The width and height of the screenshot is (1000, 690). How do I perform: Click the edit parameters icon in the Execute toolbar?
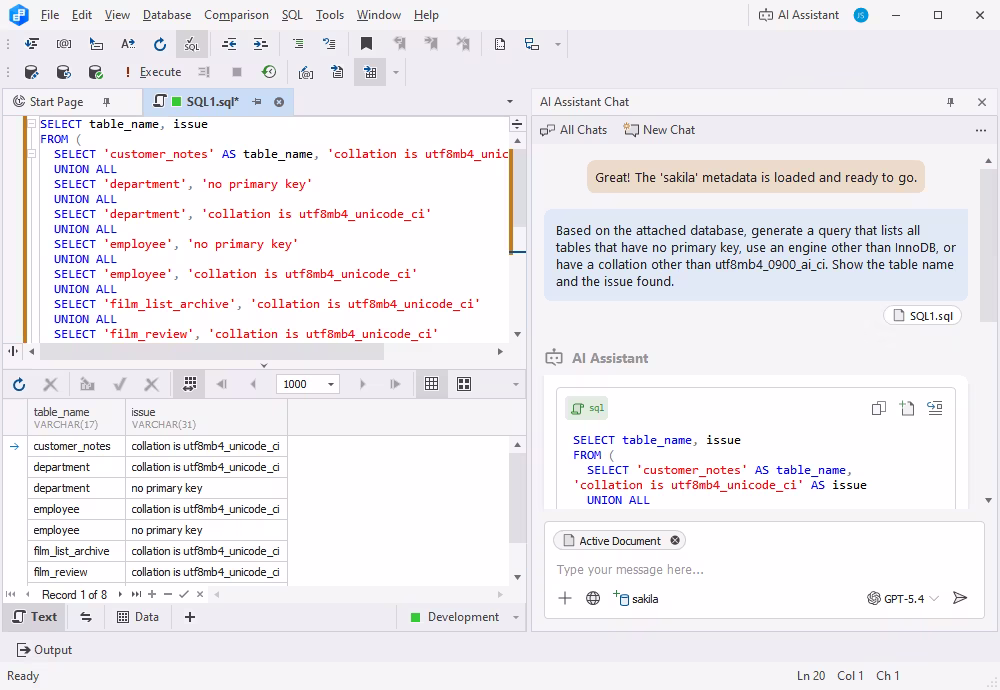(x=306, y=73)
